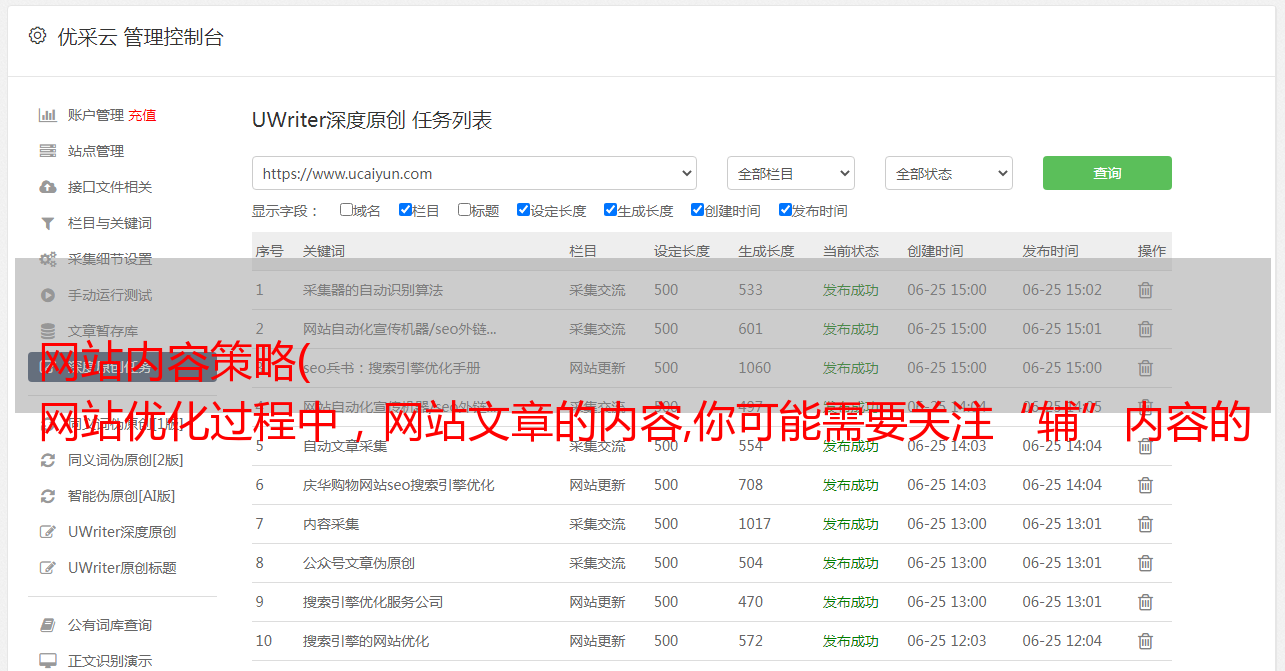Select UWriter深度原创 in the sidebar
Viewport: 1285px width, 671px height.
[122, 532]
